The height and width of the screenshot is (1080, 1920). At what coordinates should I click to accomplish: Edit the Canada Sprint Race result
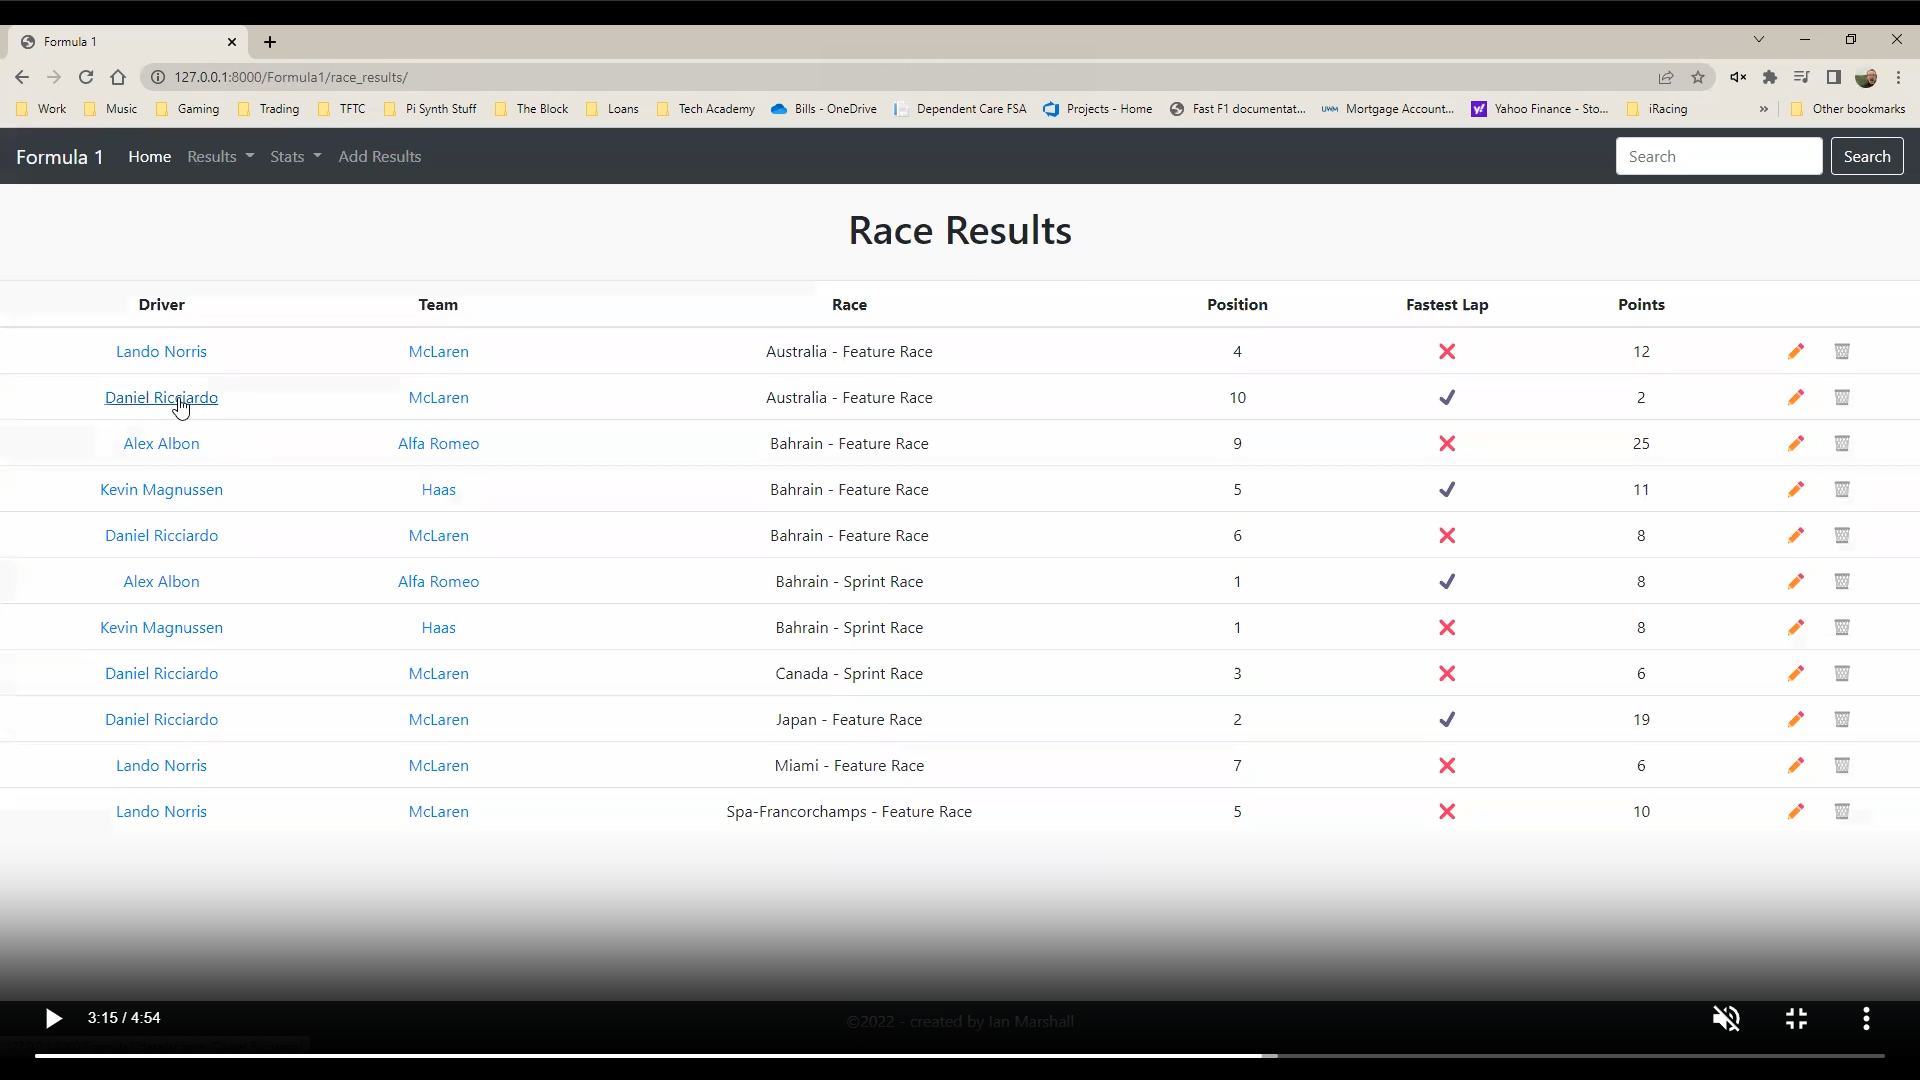[x=1796, y=673]
